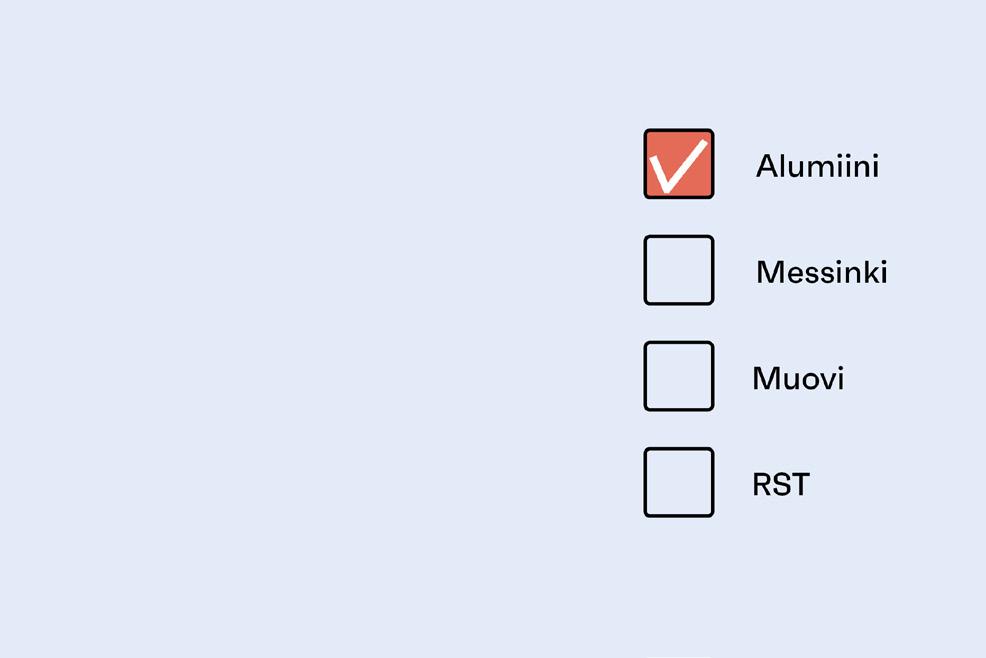This screenshot has width=986, height=658.
Task: Click the Muovi text label
Action: pyautogui.click(x=798, y=378)
